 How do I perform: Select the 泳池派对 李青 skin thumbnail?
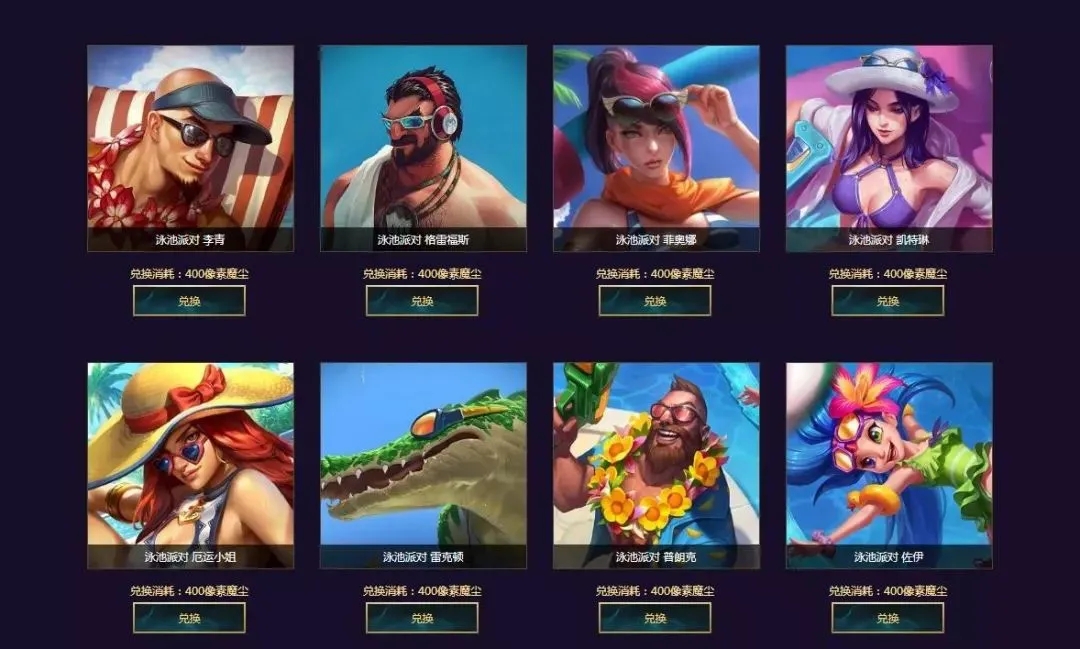(x=190, y=148)
